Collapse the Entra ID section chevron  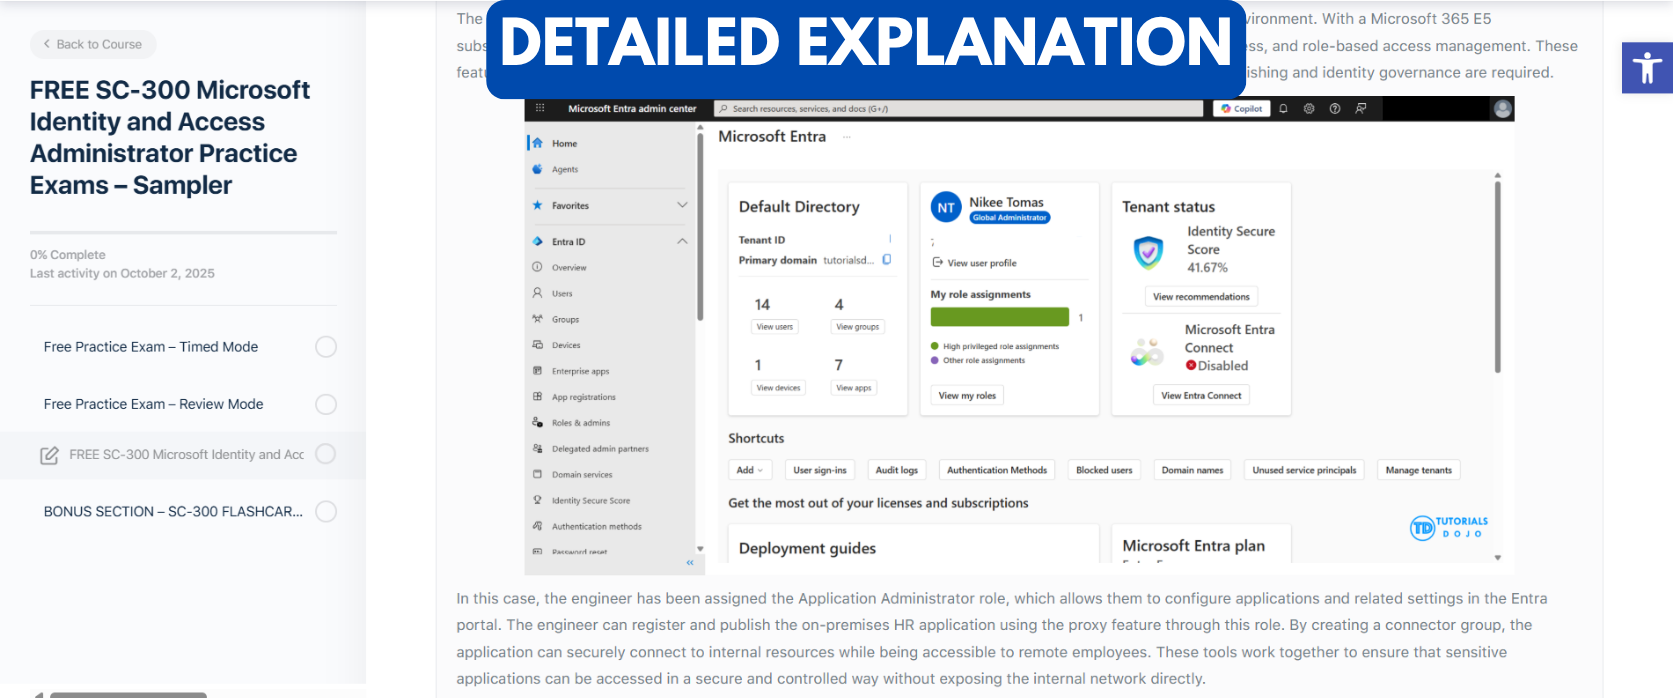point(682,241)
